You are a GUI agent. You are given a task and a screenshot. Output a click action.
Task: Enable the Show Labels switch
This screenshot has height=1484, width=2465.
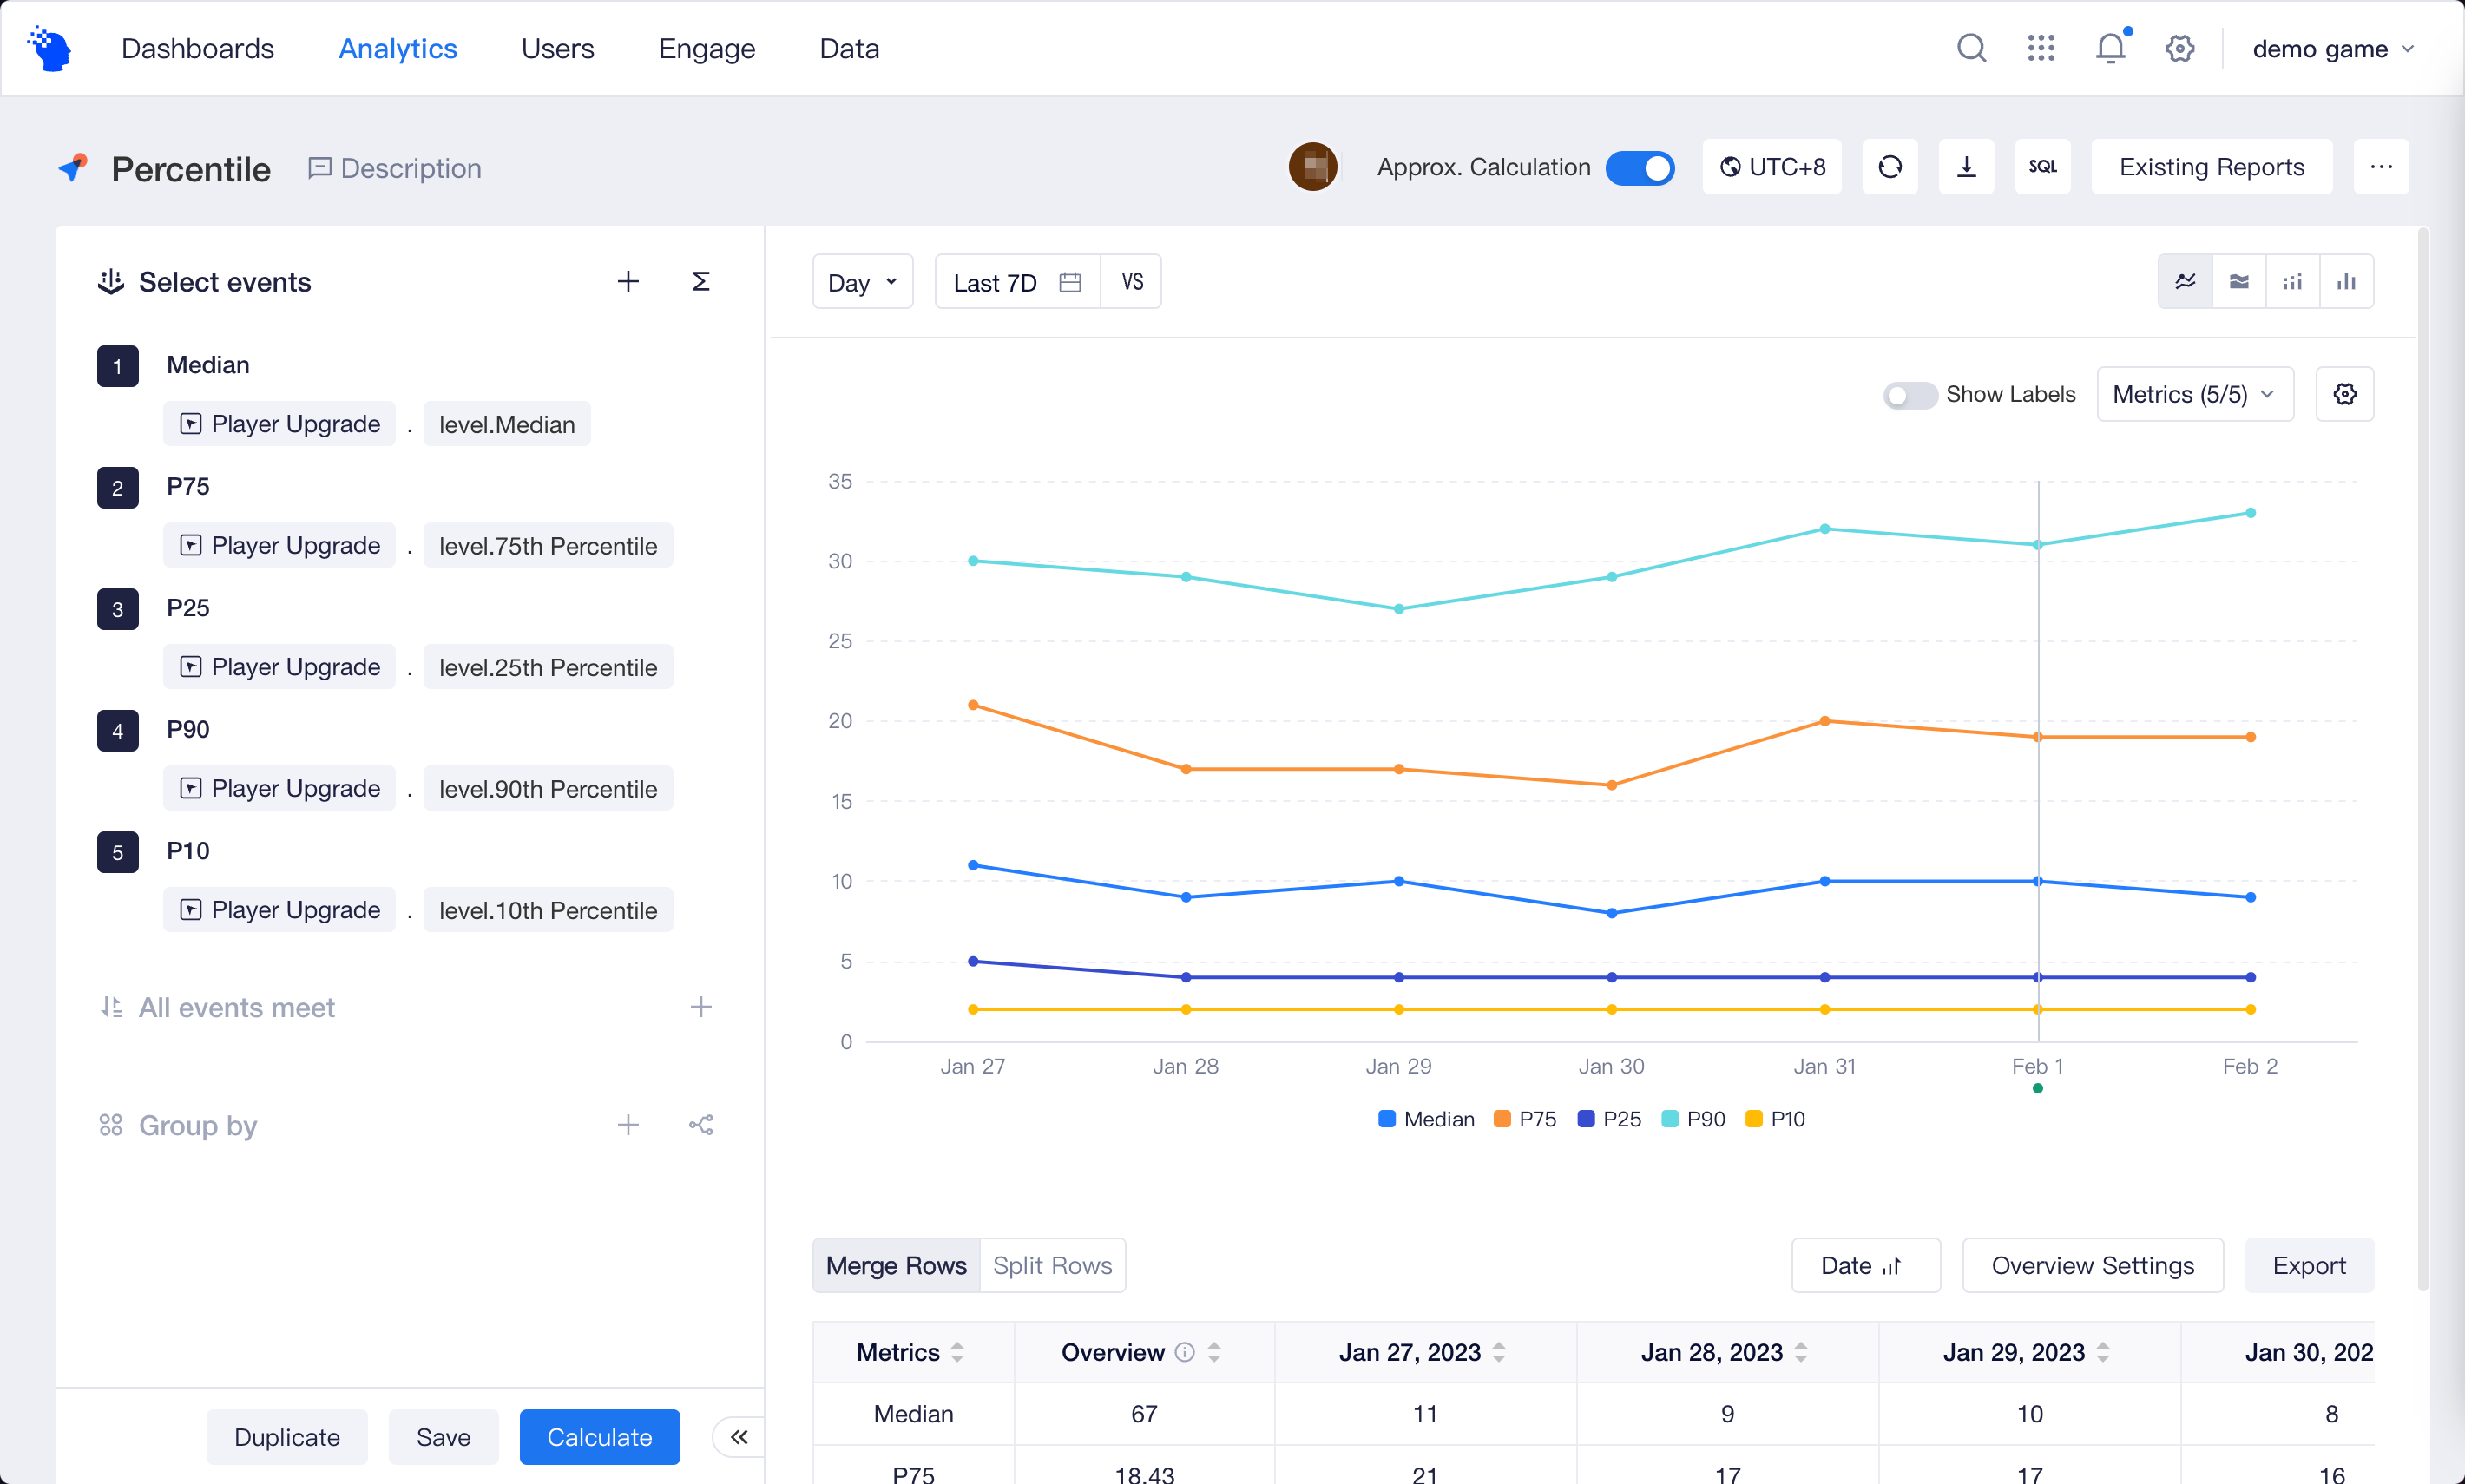point(1909,395)
